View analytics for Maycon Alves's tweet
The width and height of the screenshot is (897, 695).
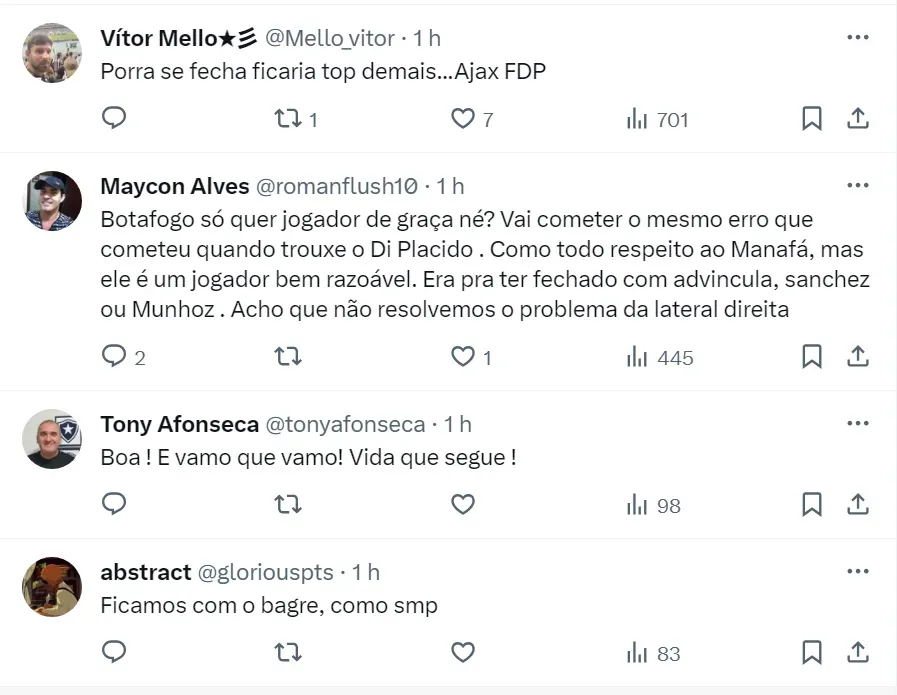(x=659, y=357)
